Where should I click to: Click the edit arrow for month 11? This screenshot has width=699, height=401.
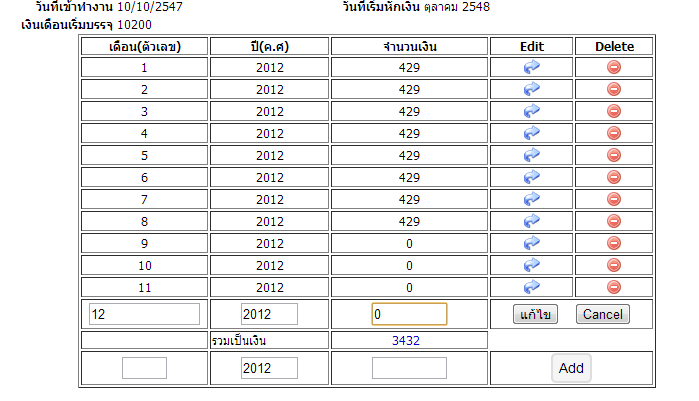[531, 287]
